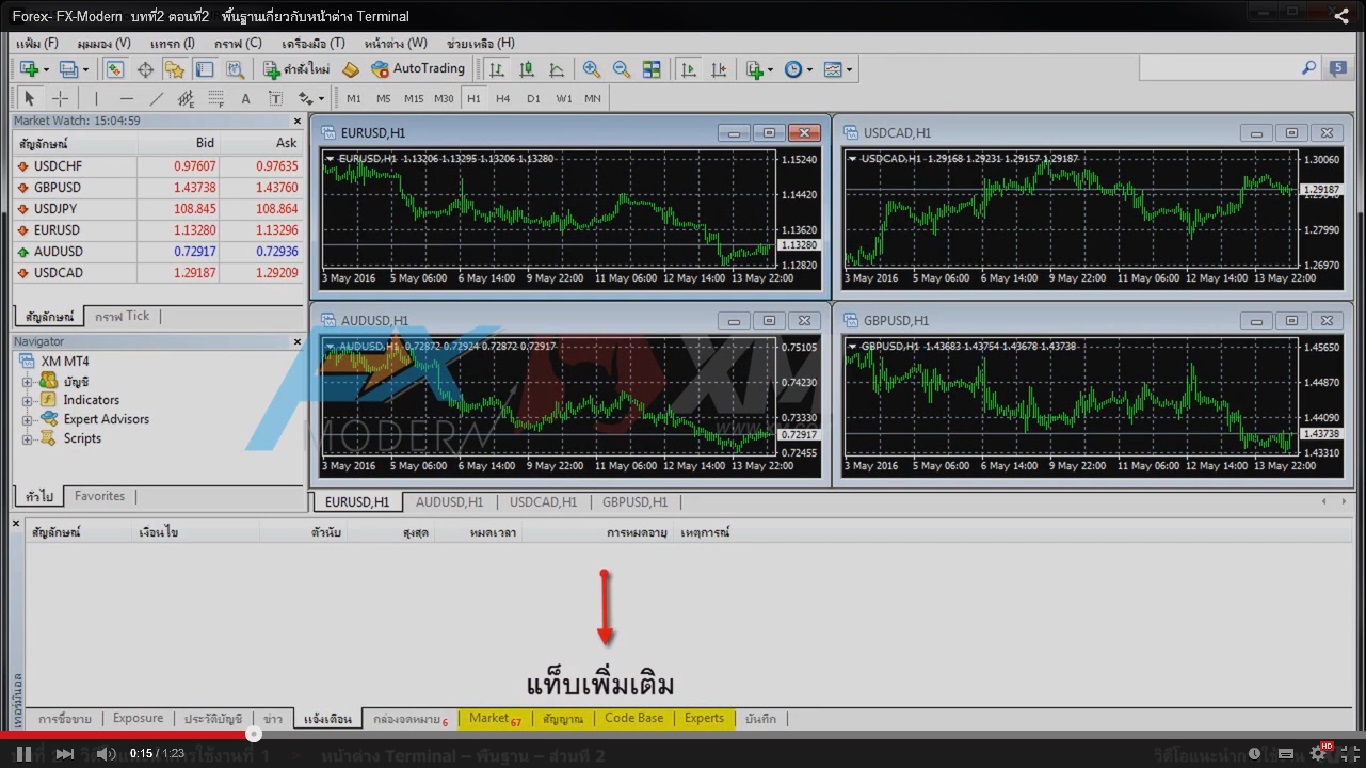Open the แฟ้ม (F) menu
This screenshot has height=768, width=1366.
point(37,43)
